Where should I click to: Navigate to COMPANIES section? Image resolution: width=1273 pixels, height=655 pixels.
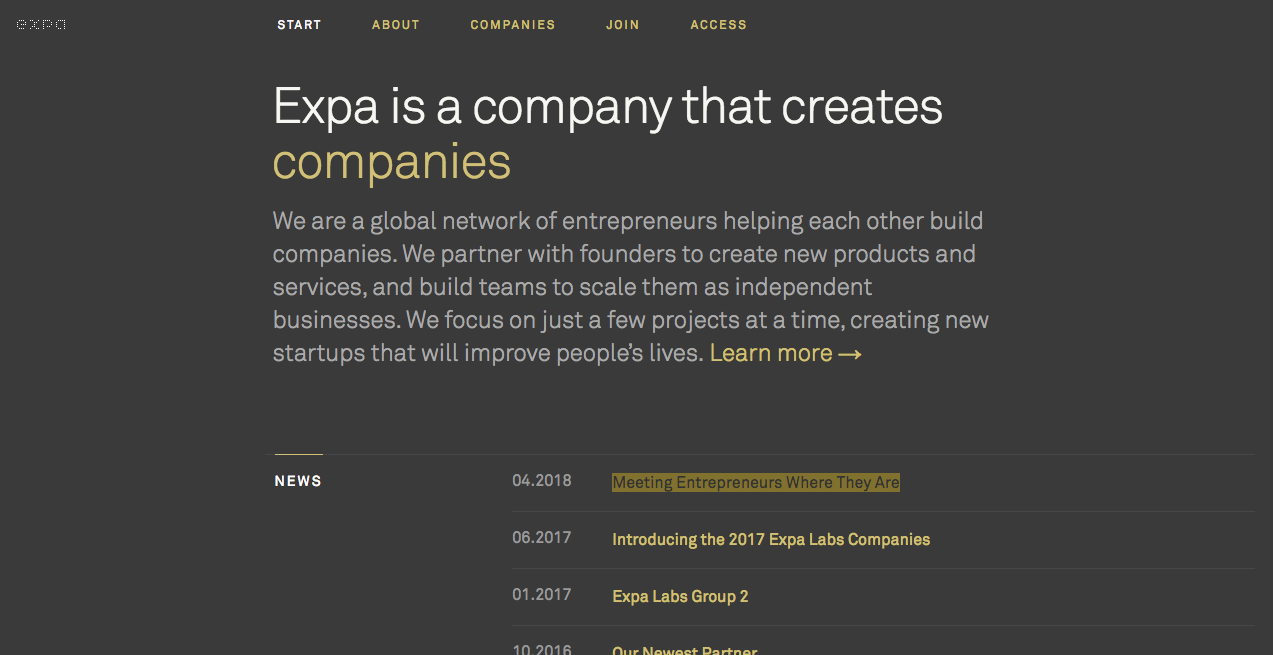coord(513,25)
